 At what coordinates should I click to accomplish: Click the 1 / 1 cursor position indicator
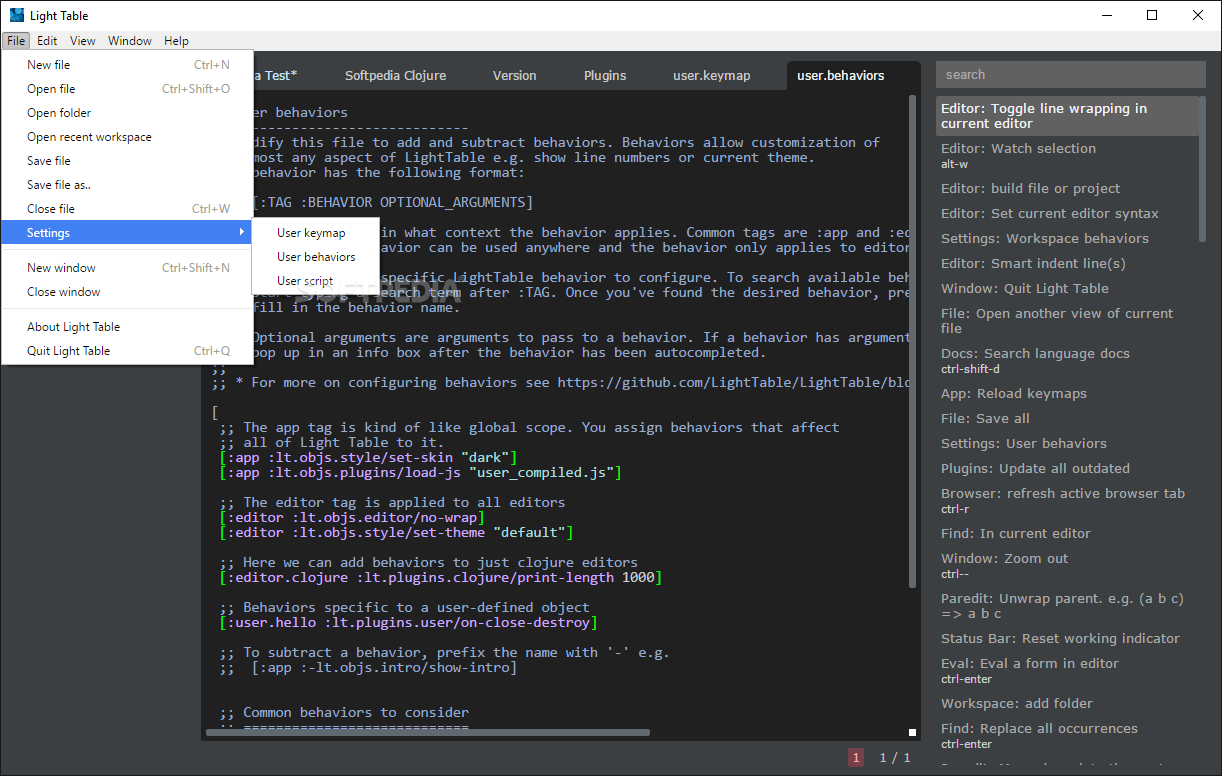(895, 758)
